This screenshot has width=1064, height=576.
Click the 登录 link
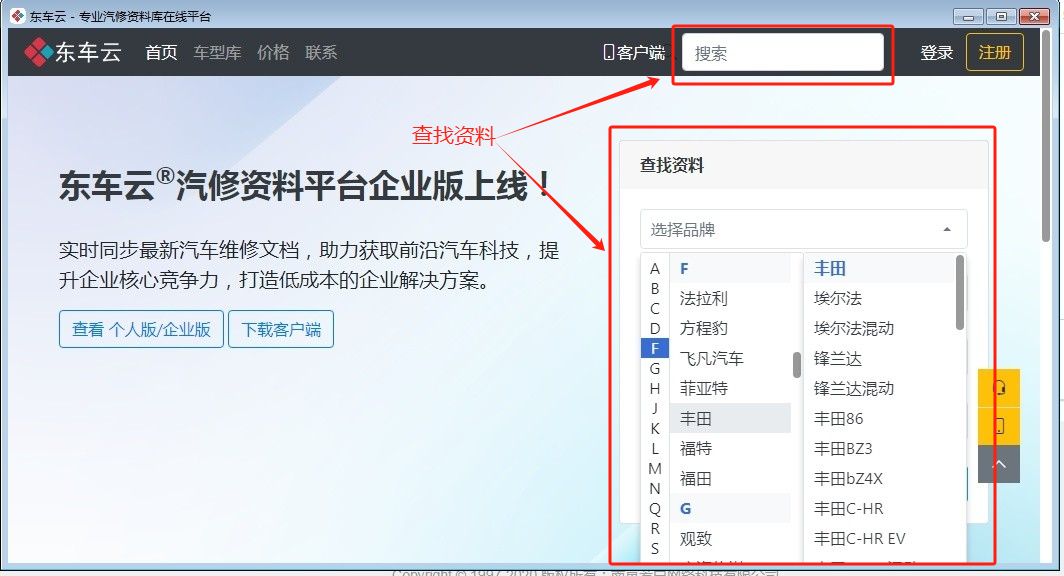click(936, 53)
